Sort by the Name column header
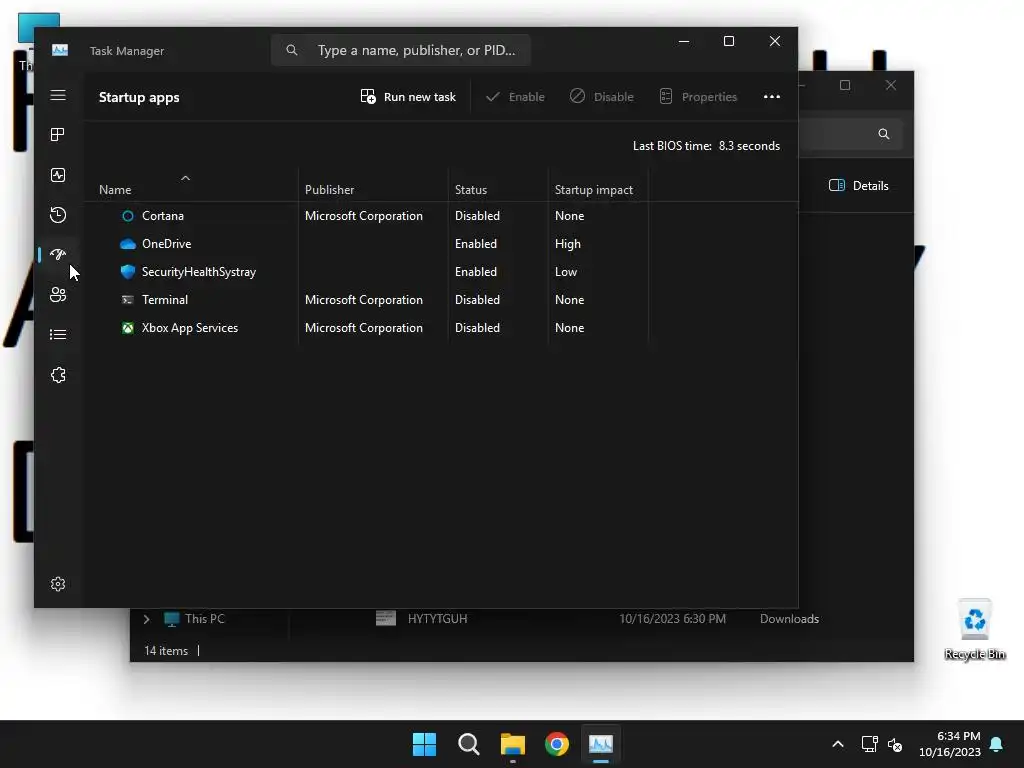The height and width of the screenshot is (768, 1024). click(x=115, y=189)
